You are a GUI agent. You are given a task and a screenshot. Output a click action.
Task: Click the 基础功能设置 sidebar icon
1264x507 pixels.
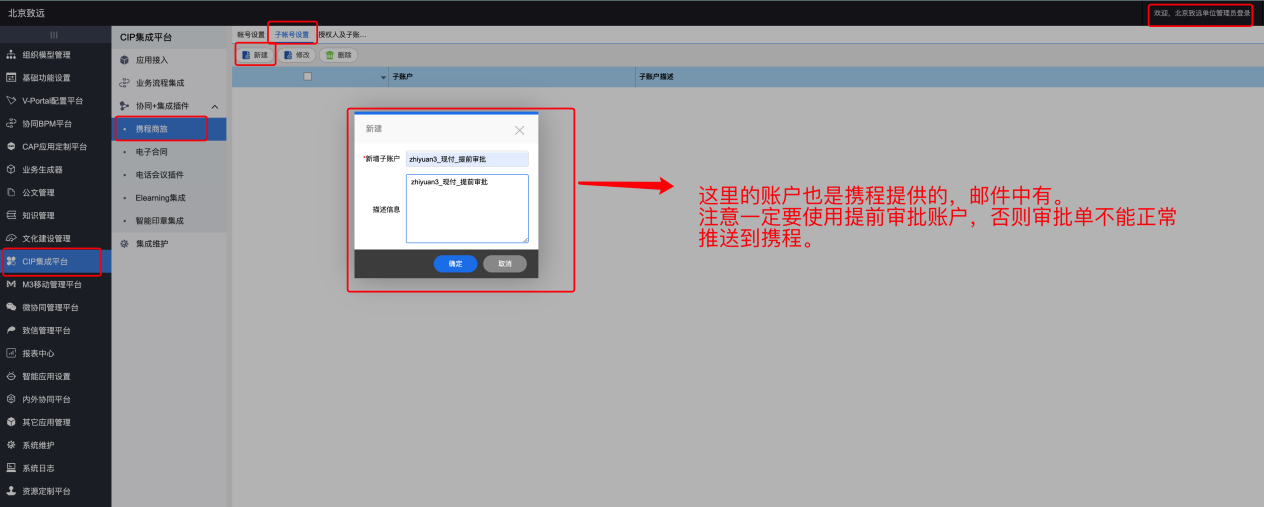pyautogui.click(x=11, y=78)
